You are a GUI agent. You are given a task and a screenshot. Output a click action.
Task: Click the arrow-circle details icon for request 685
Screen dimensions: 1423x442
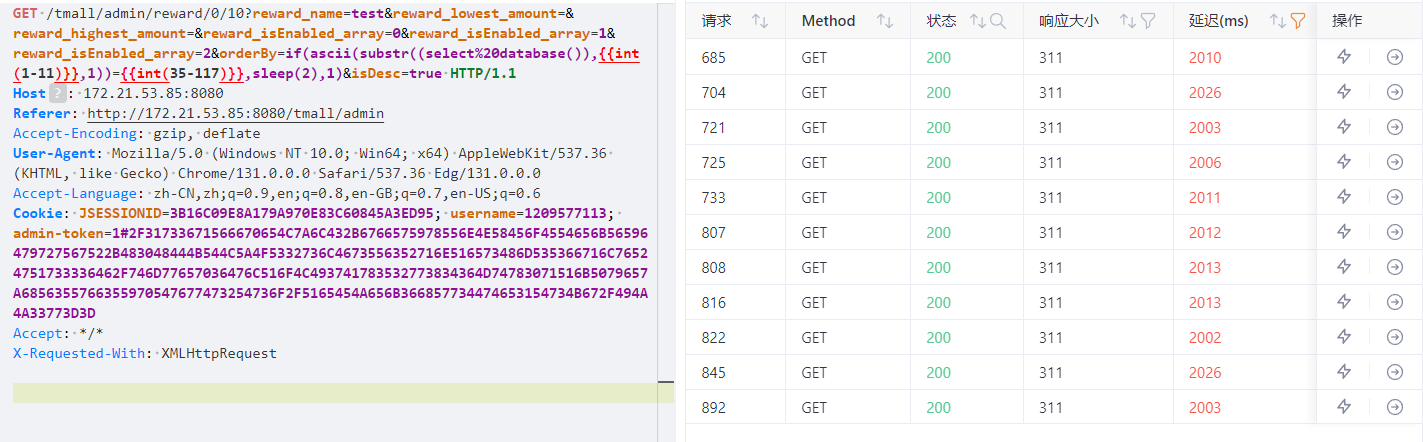[x=1394, y=58]
